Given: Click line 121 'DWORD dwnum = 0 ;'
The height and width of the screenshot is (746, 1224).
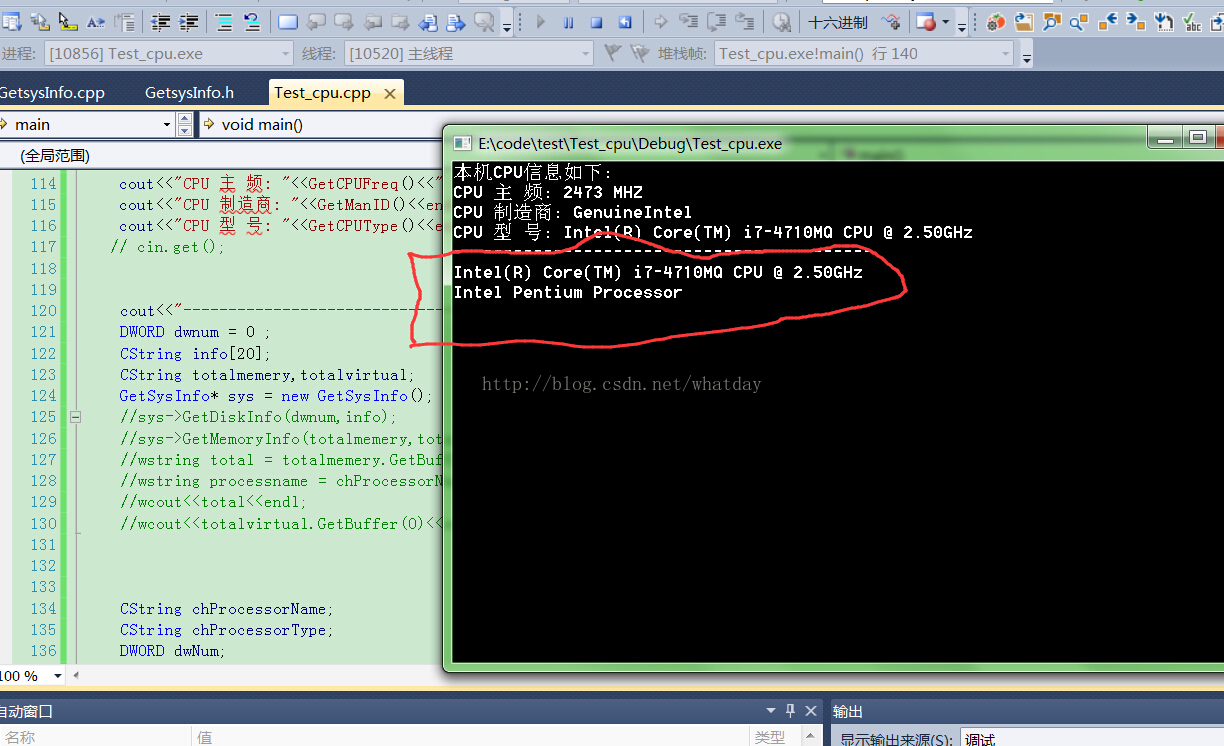Looking at the screenshot, I should (x=195, y=332).
